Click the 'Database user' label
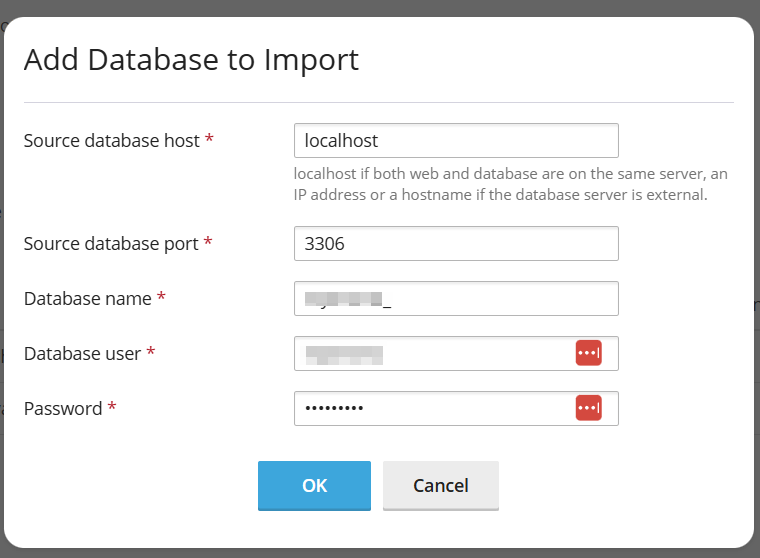Screen dimensions: 760x558 82,353
